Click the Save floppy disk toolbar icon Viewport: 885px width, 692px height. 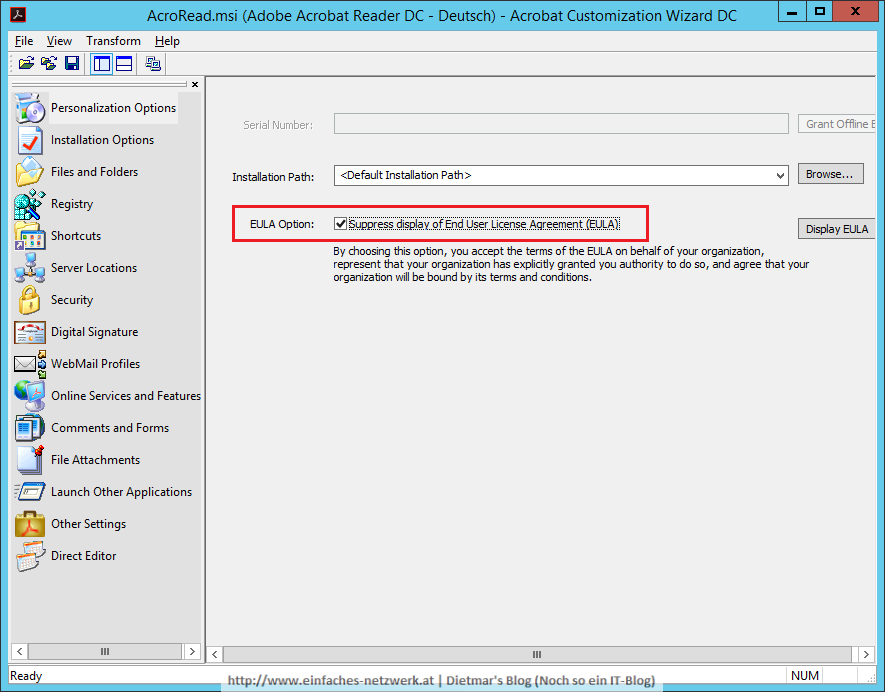72,63
